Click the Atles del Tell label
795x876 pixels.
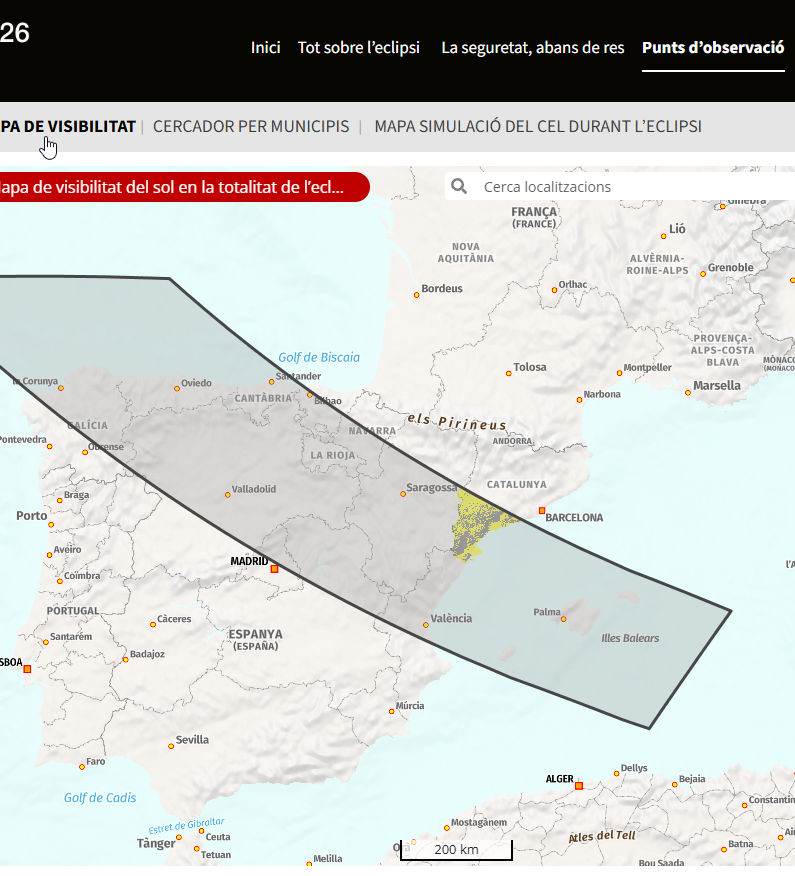tap(602, 836)
